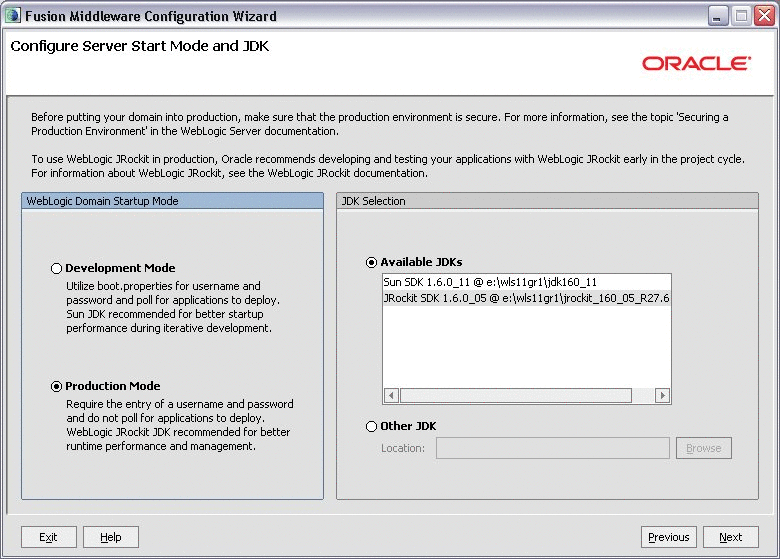Click the wizard title bar icon
Viewport: 780px width, 559px height.
coord(12,15)
